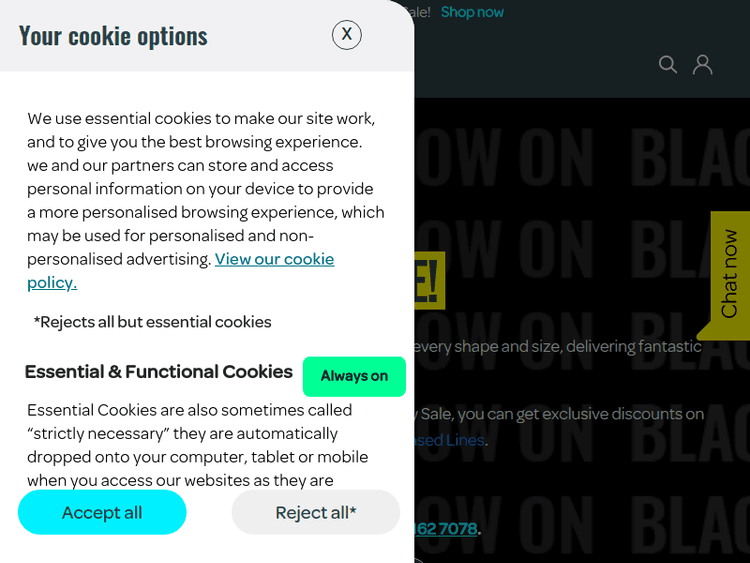The width and height of the screenshot is (750, 563).
Task: Open site search via magnifier icon
Action: coord(668,65)
